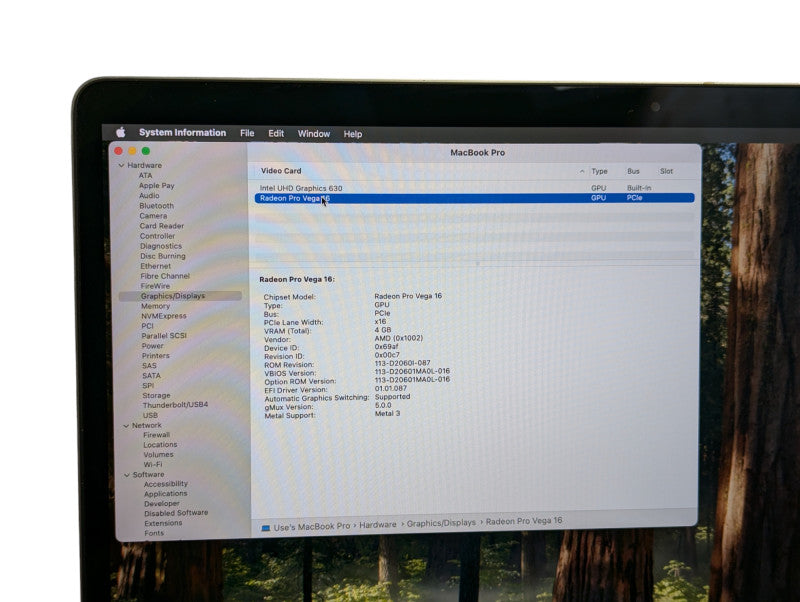
Task: Select Disc Burning in the sidebar
Action: (x=163, y=256)
